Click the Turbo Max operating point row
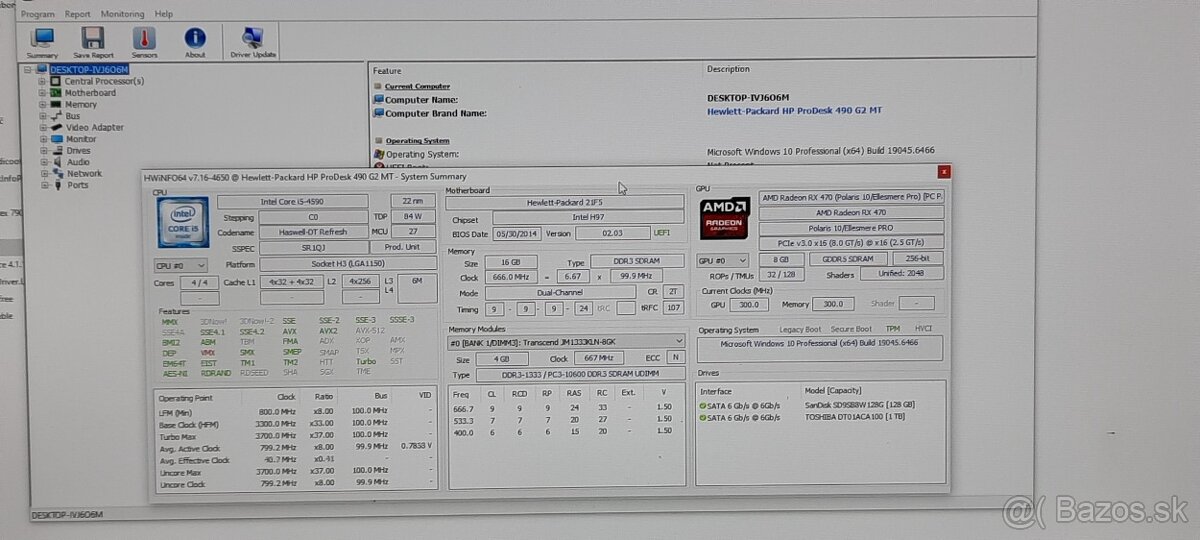1200x540 pixels. pos(296,435)
